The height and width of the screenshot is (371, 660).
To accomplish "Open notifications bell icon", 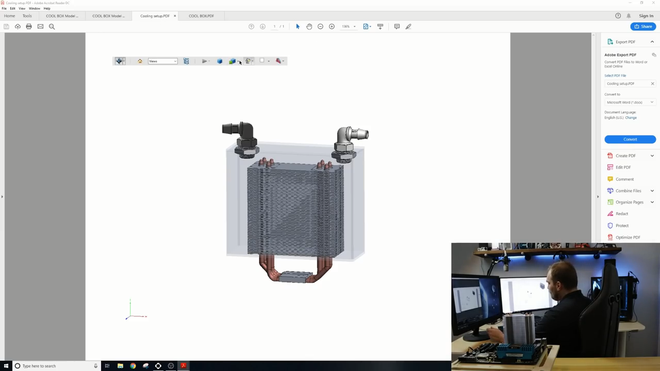I will (628, 16).
